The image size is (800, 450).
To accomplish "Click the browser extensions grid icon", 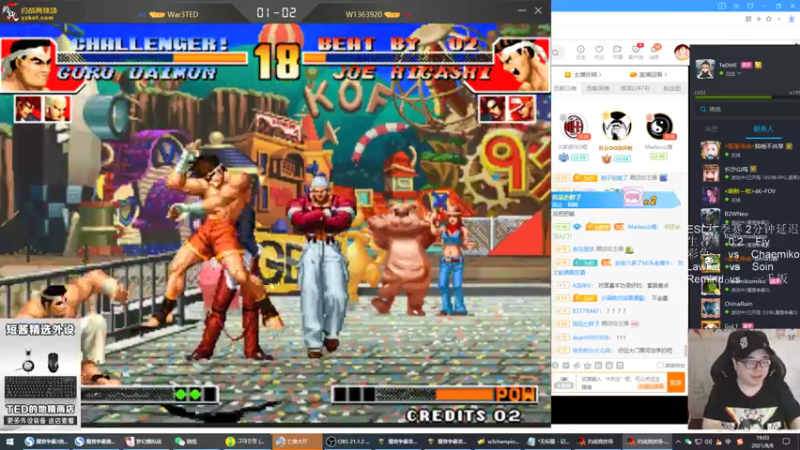I will [748, 19].
